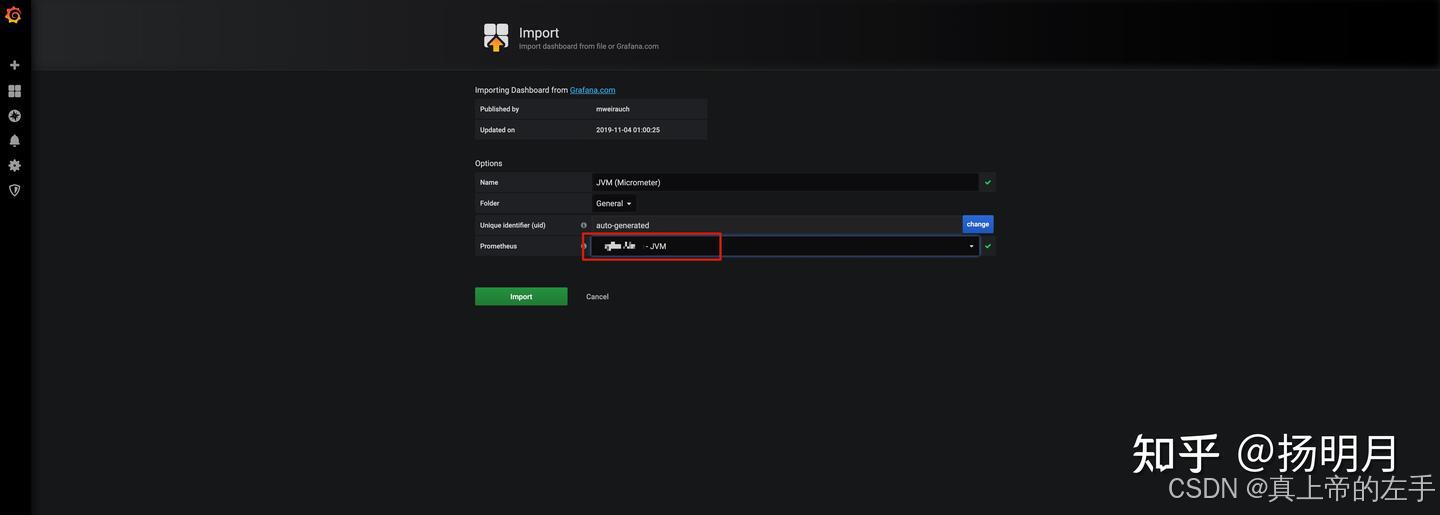Expand the Prometheus data source dropdown
This screenshot has height=515, width=1440.
point(785,246)
